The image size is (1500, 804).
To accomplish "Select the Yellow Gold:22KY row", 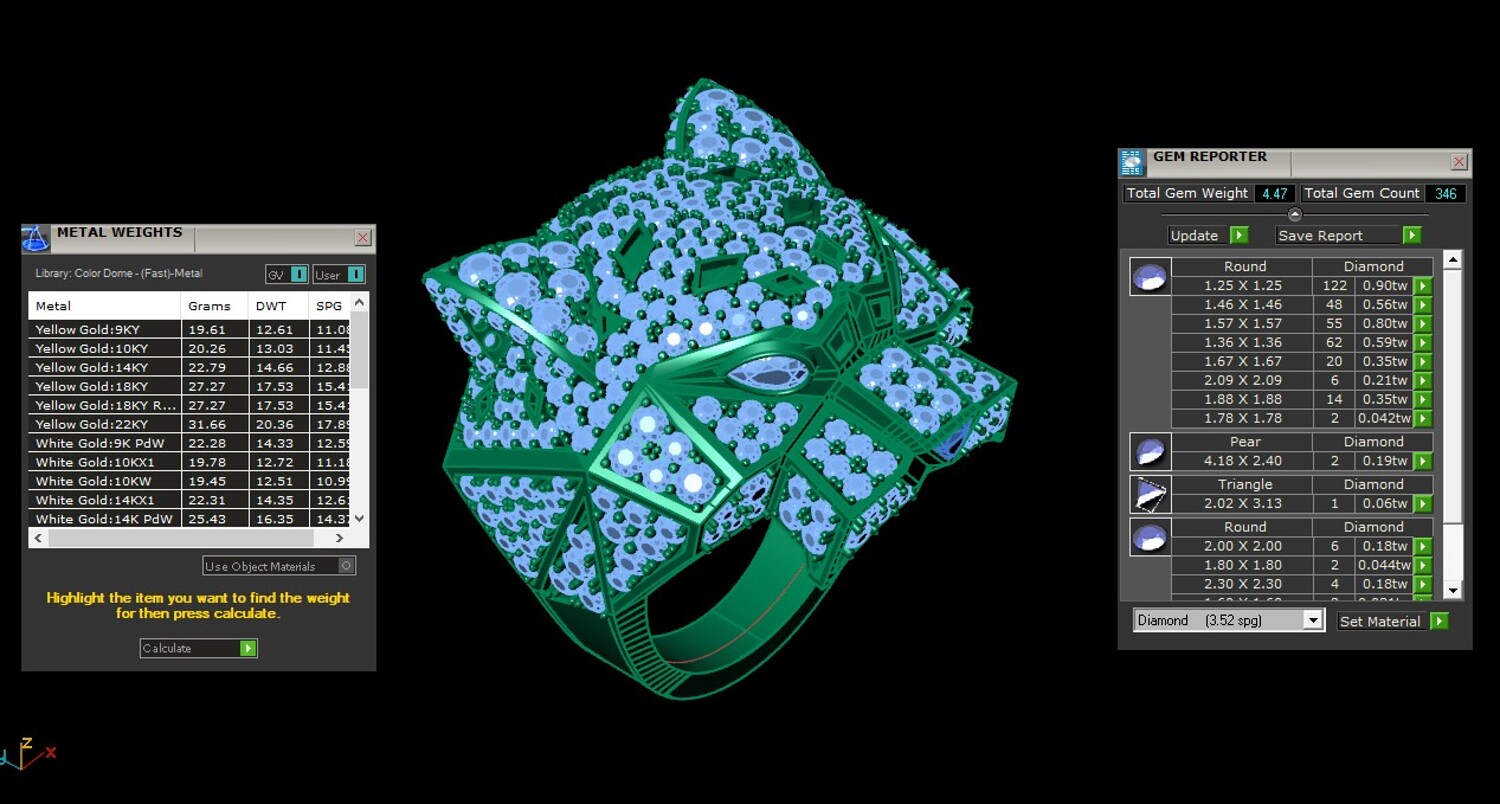I will pos(189,424).
